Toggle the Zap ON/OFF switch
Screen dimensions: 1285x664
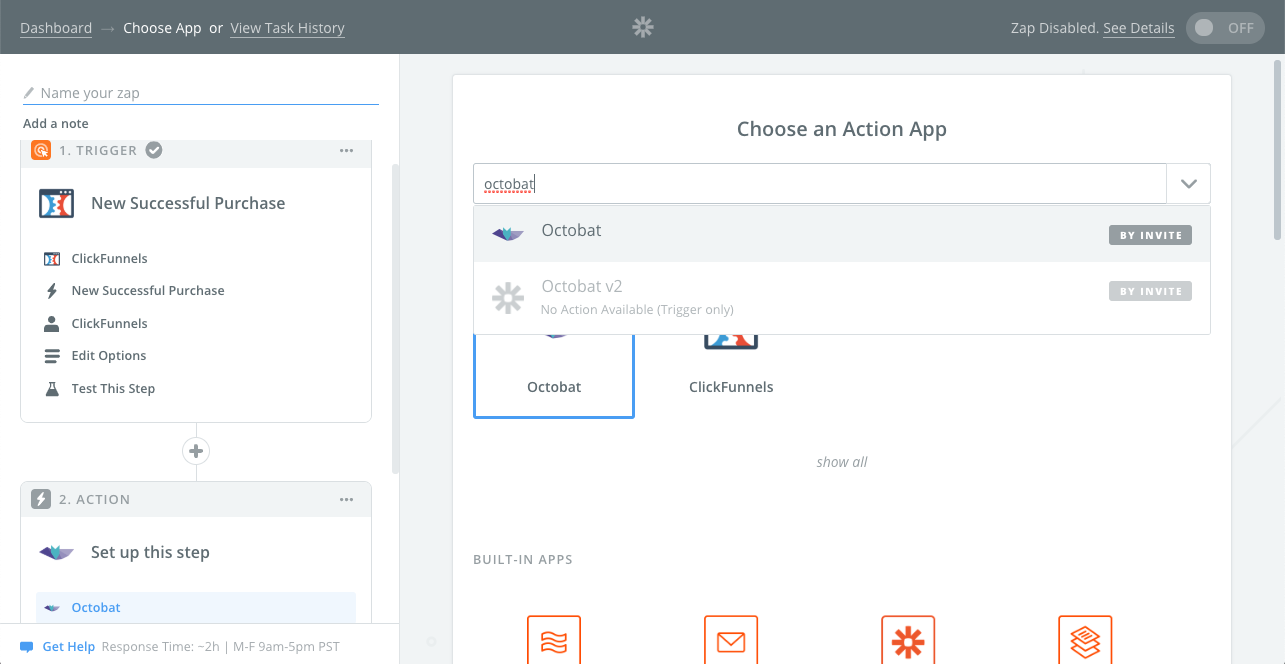(x=1225, y=28)
